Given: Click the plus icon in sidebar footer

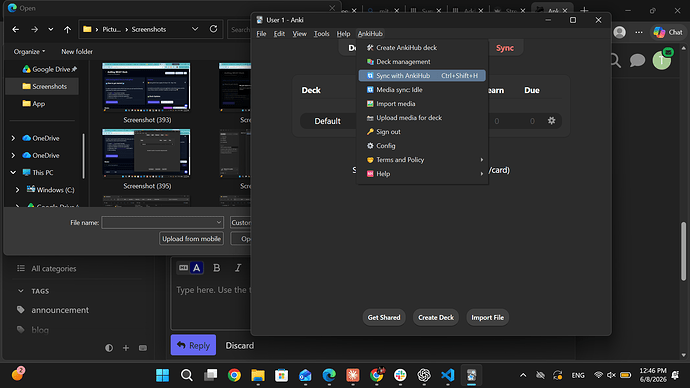Looking at the screenshot, I should 126,348.
